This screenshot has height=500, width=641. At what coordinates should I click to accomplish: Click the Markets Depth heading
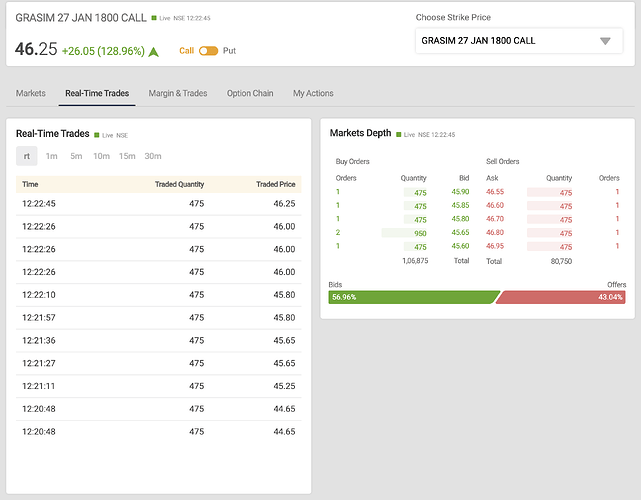coord(361,133)
